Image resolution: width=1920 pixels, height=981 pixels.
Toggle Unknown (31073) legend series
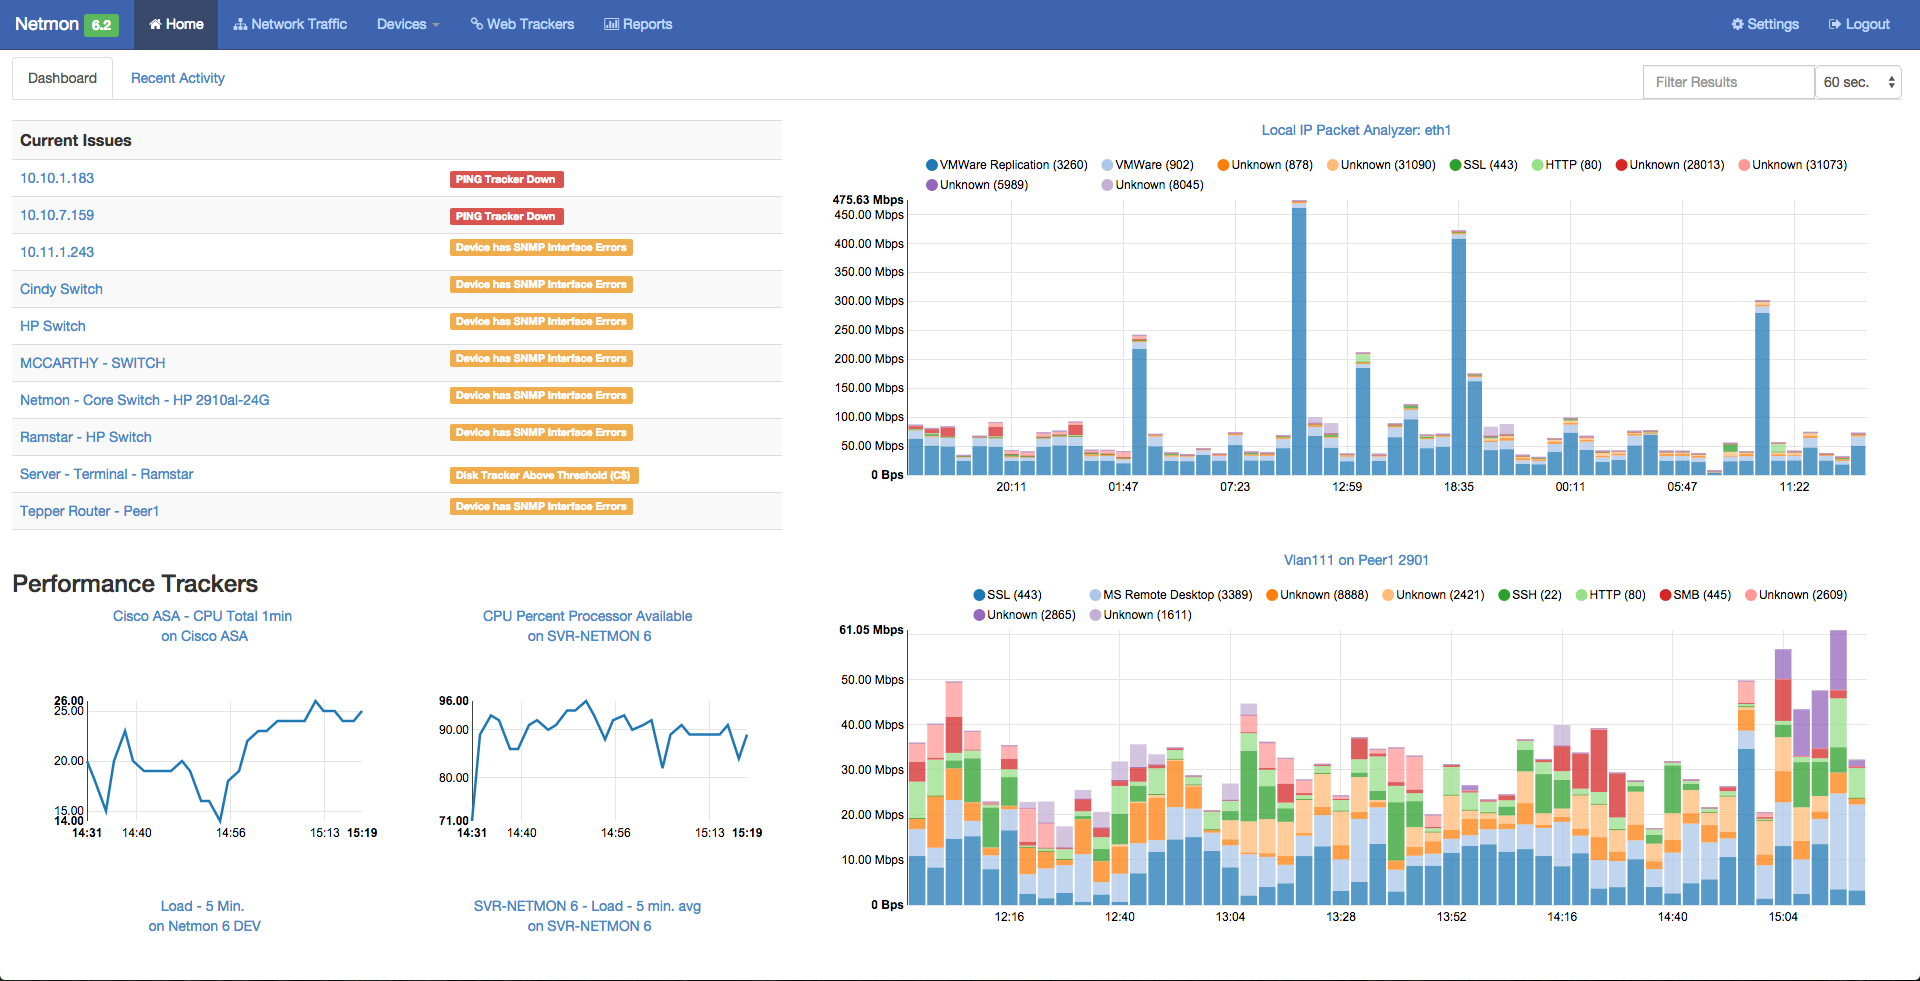(1793, 165)
